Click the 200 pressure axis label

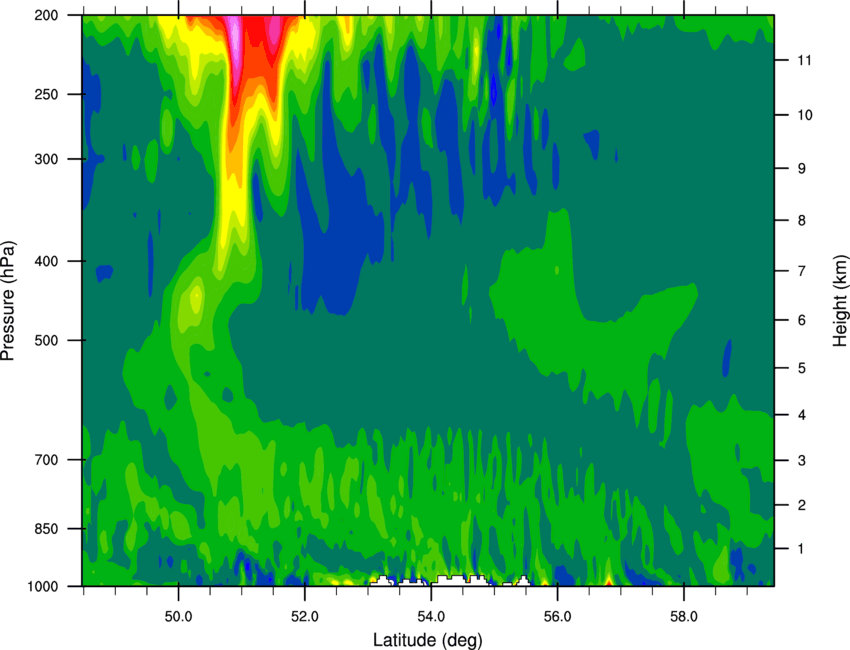[x=46, y=15]
